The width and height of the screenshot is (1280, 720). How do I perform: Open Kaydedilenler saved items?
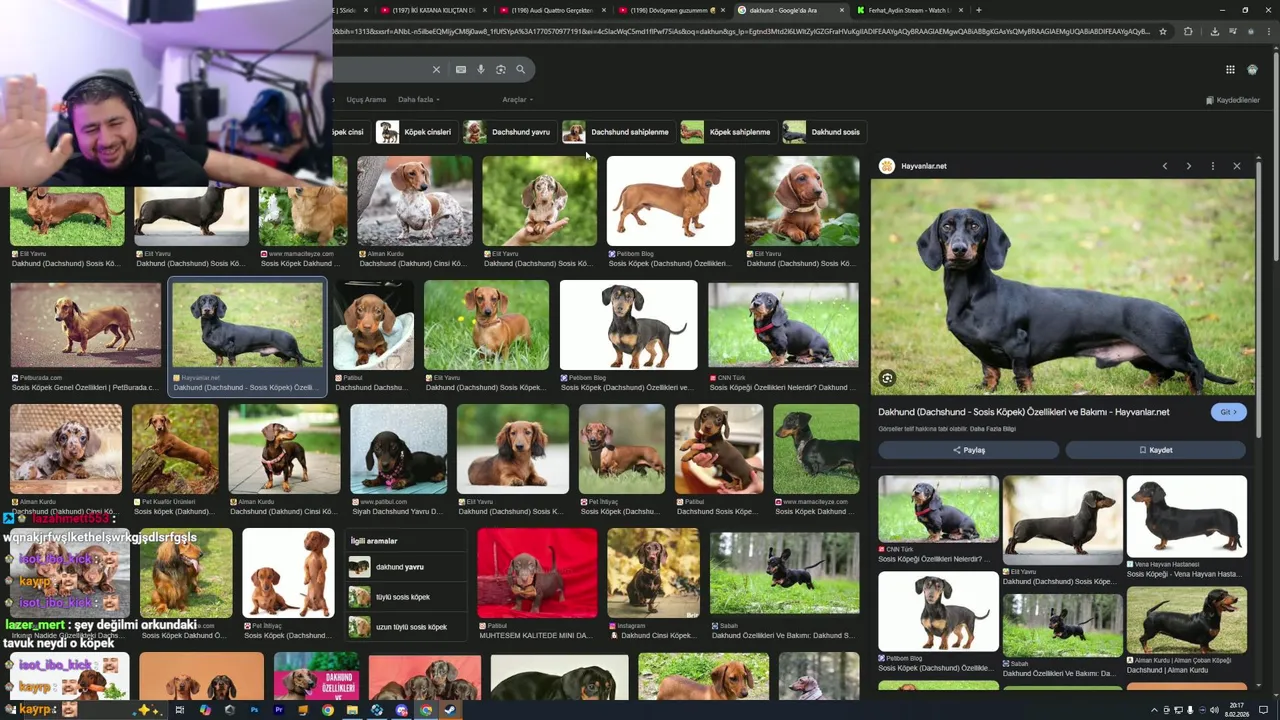[x=1232, y=100]
